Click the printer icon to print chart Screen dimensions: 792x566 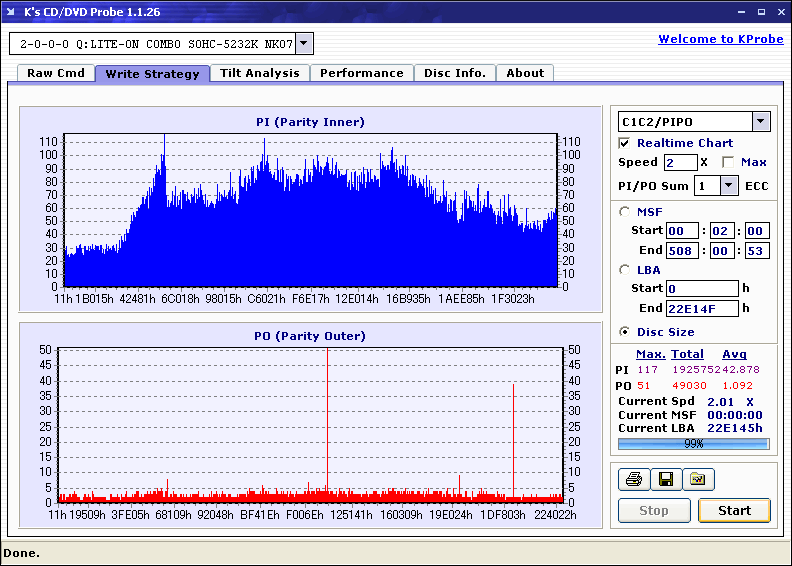tap(633, 480)
